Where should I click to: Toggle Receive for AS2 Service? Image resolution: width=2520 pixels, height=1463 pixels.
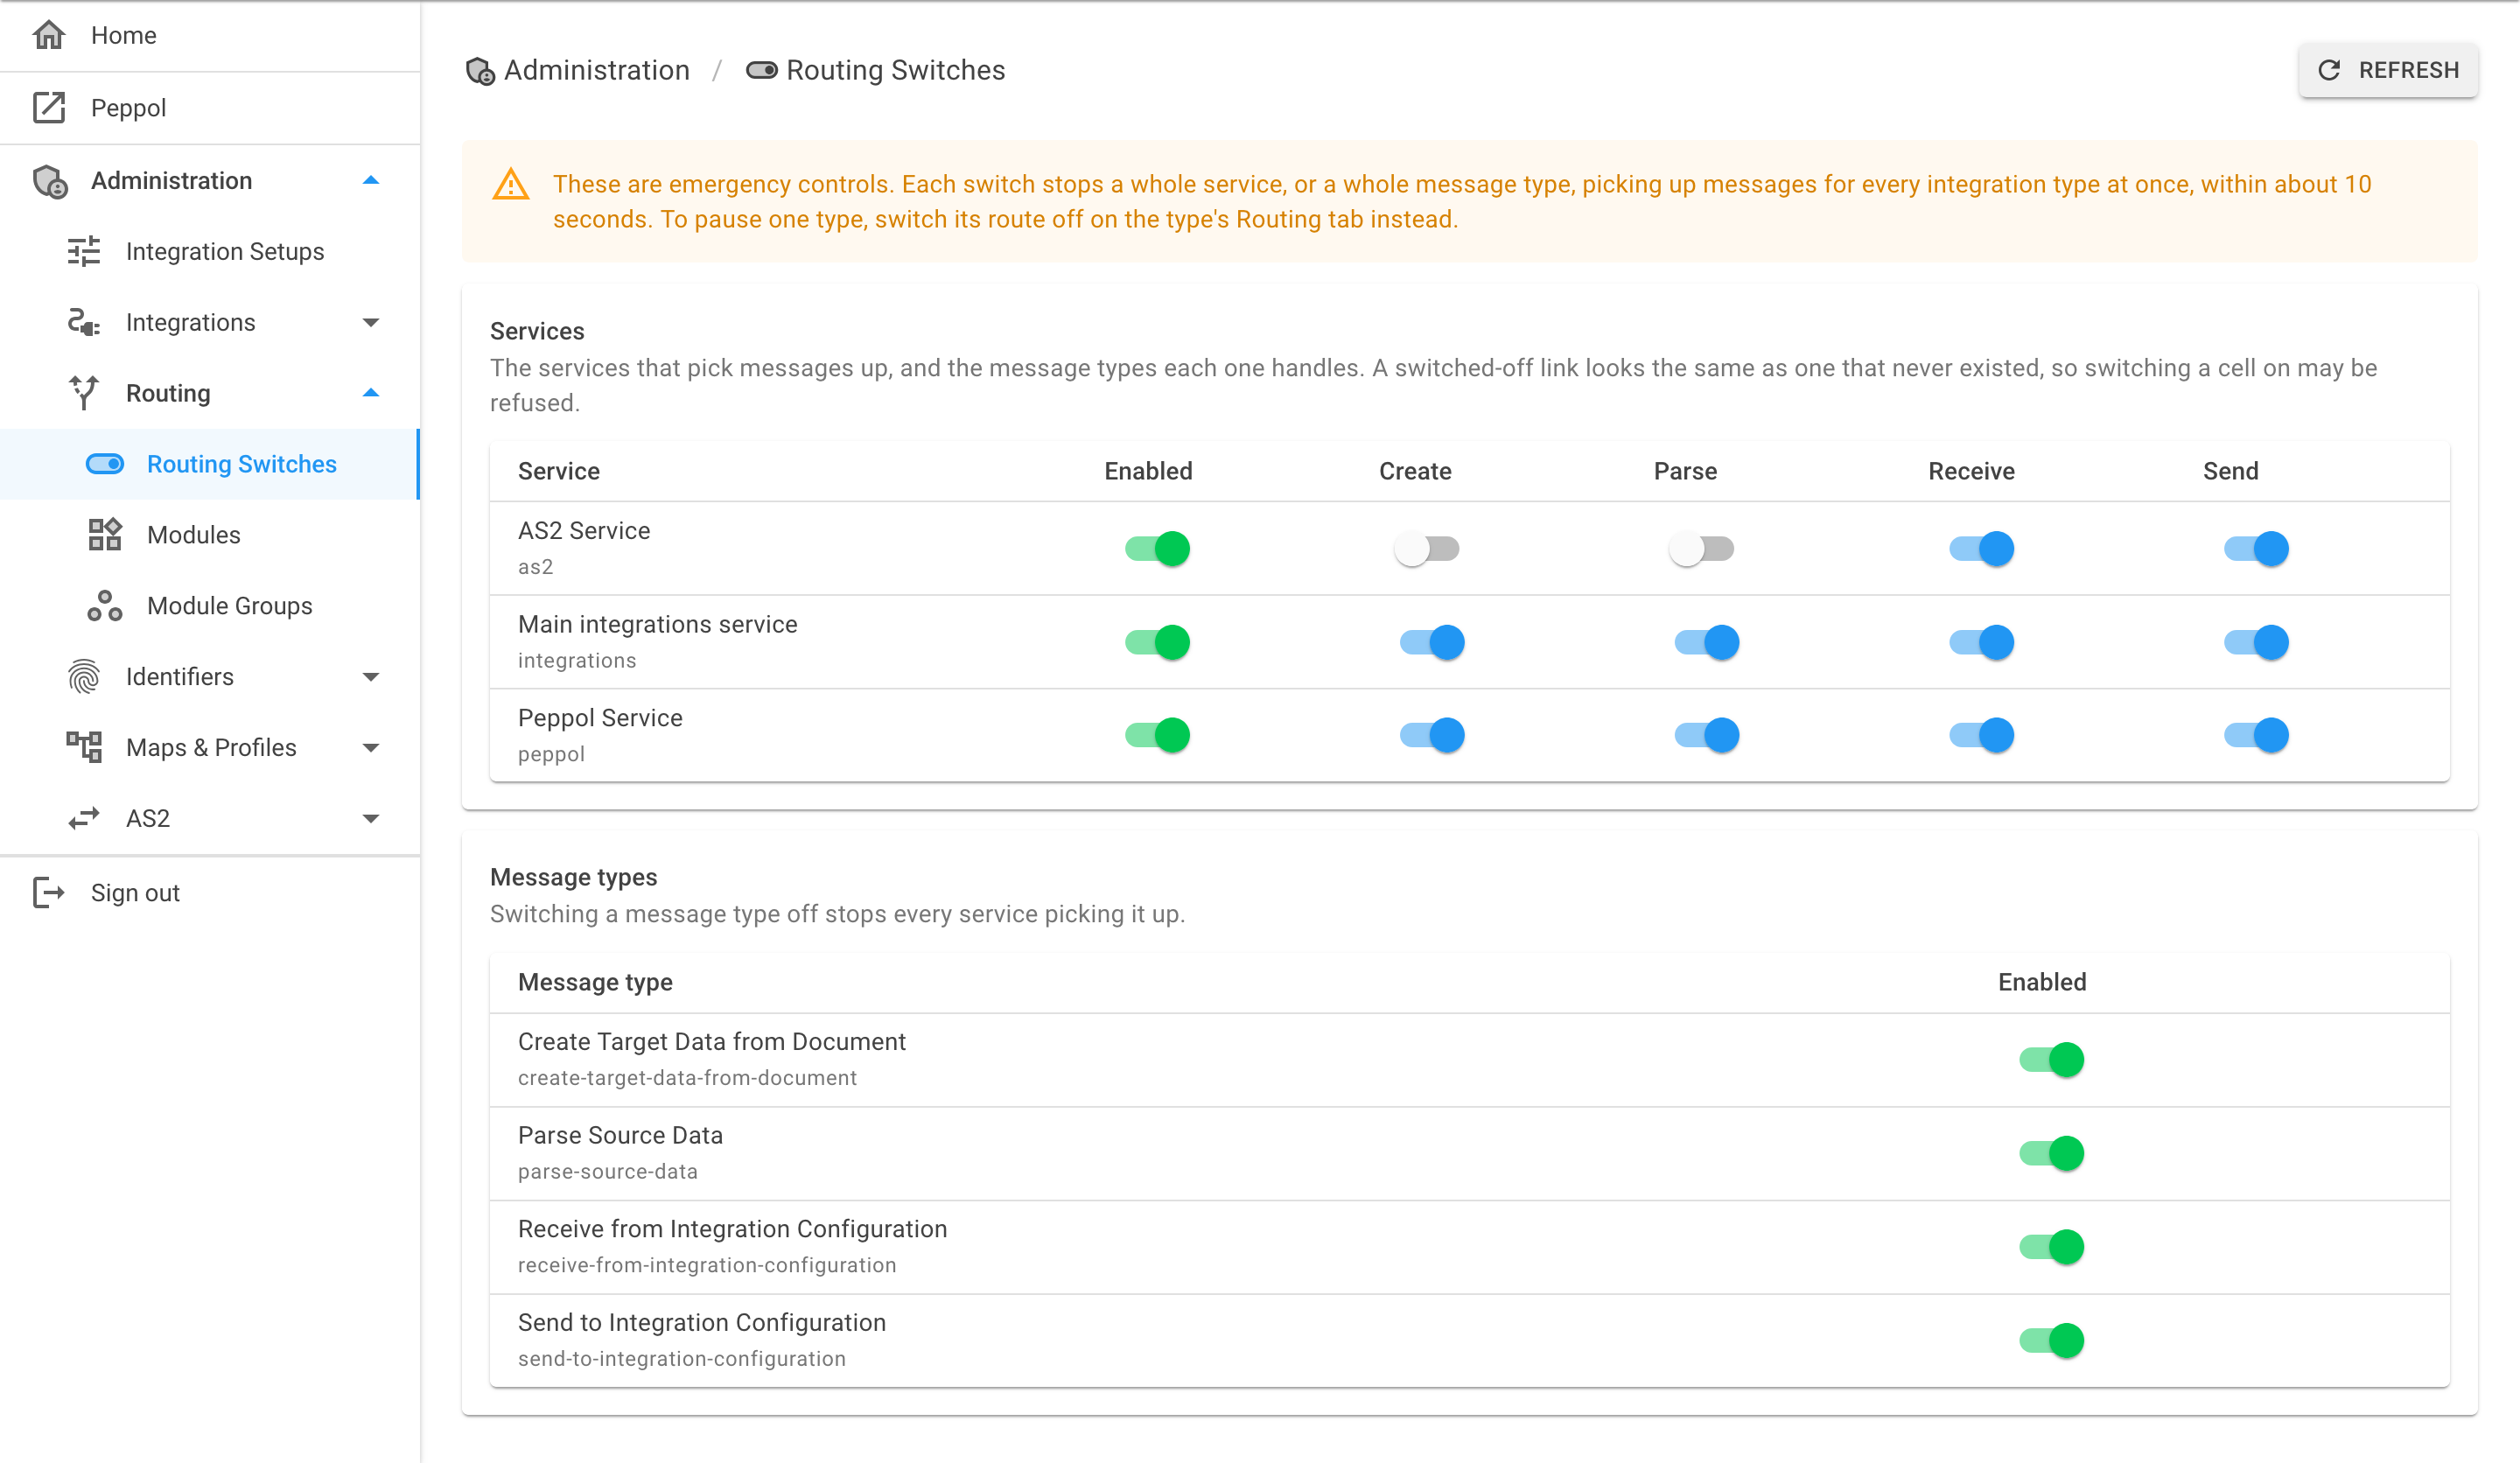click(1981, 548)
